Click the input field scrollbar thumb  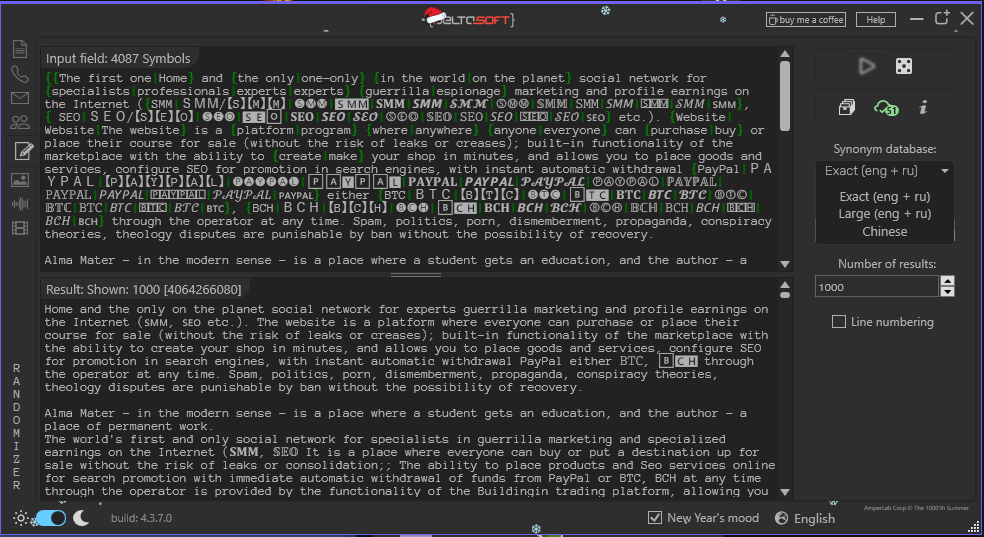[784, 95]
